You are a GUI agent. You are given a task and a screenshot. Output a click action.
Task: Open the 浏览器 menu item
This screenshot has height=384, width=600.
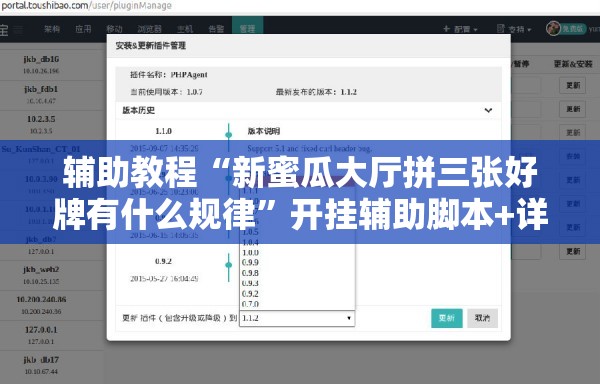click(149, 29)
